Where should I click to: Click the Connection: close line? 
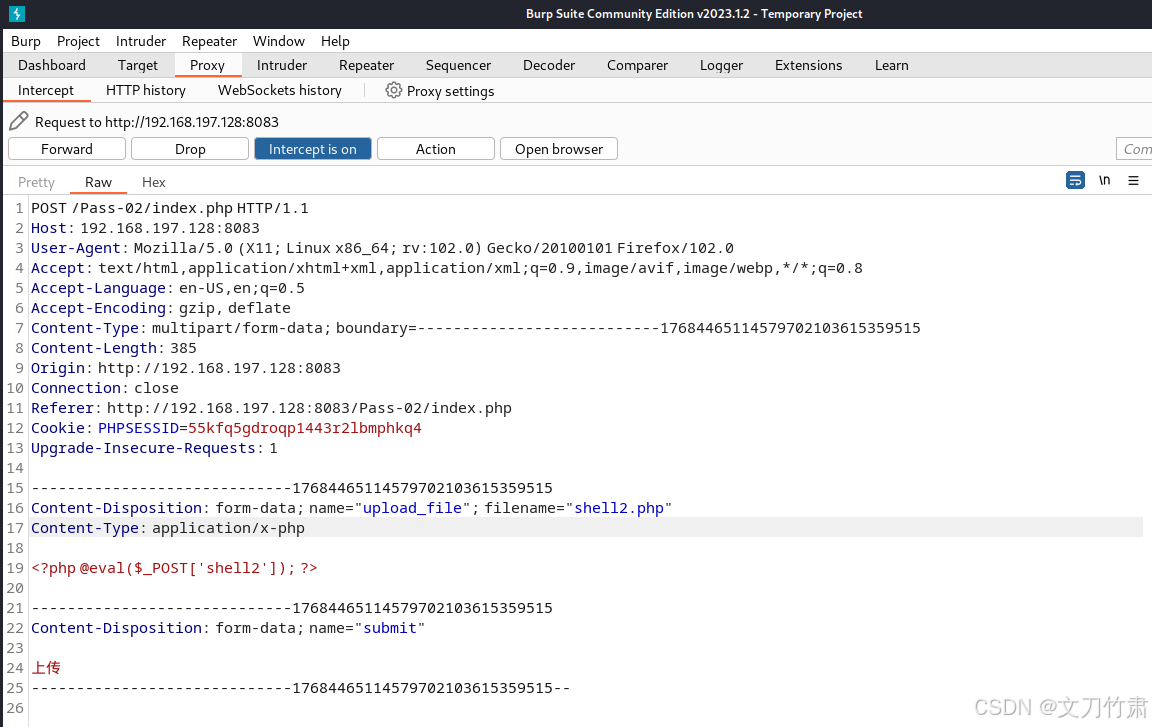(x=104, y=388)
